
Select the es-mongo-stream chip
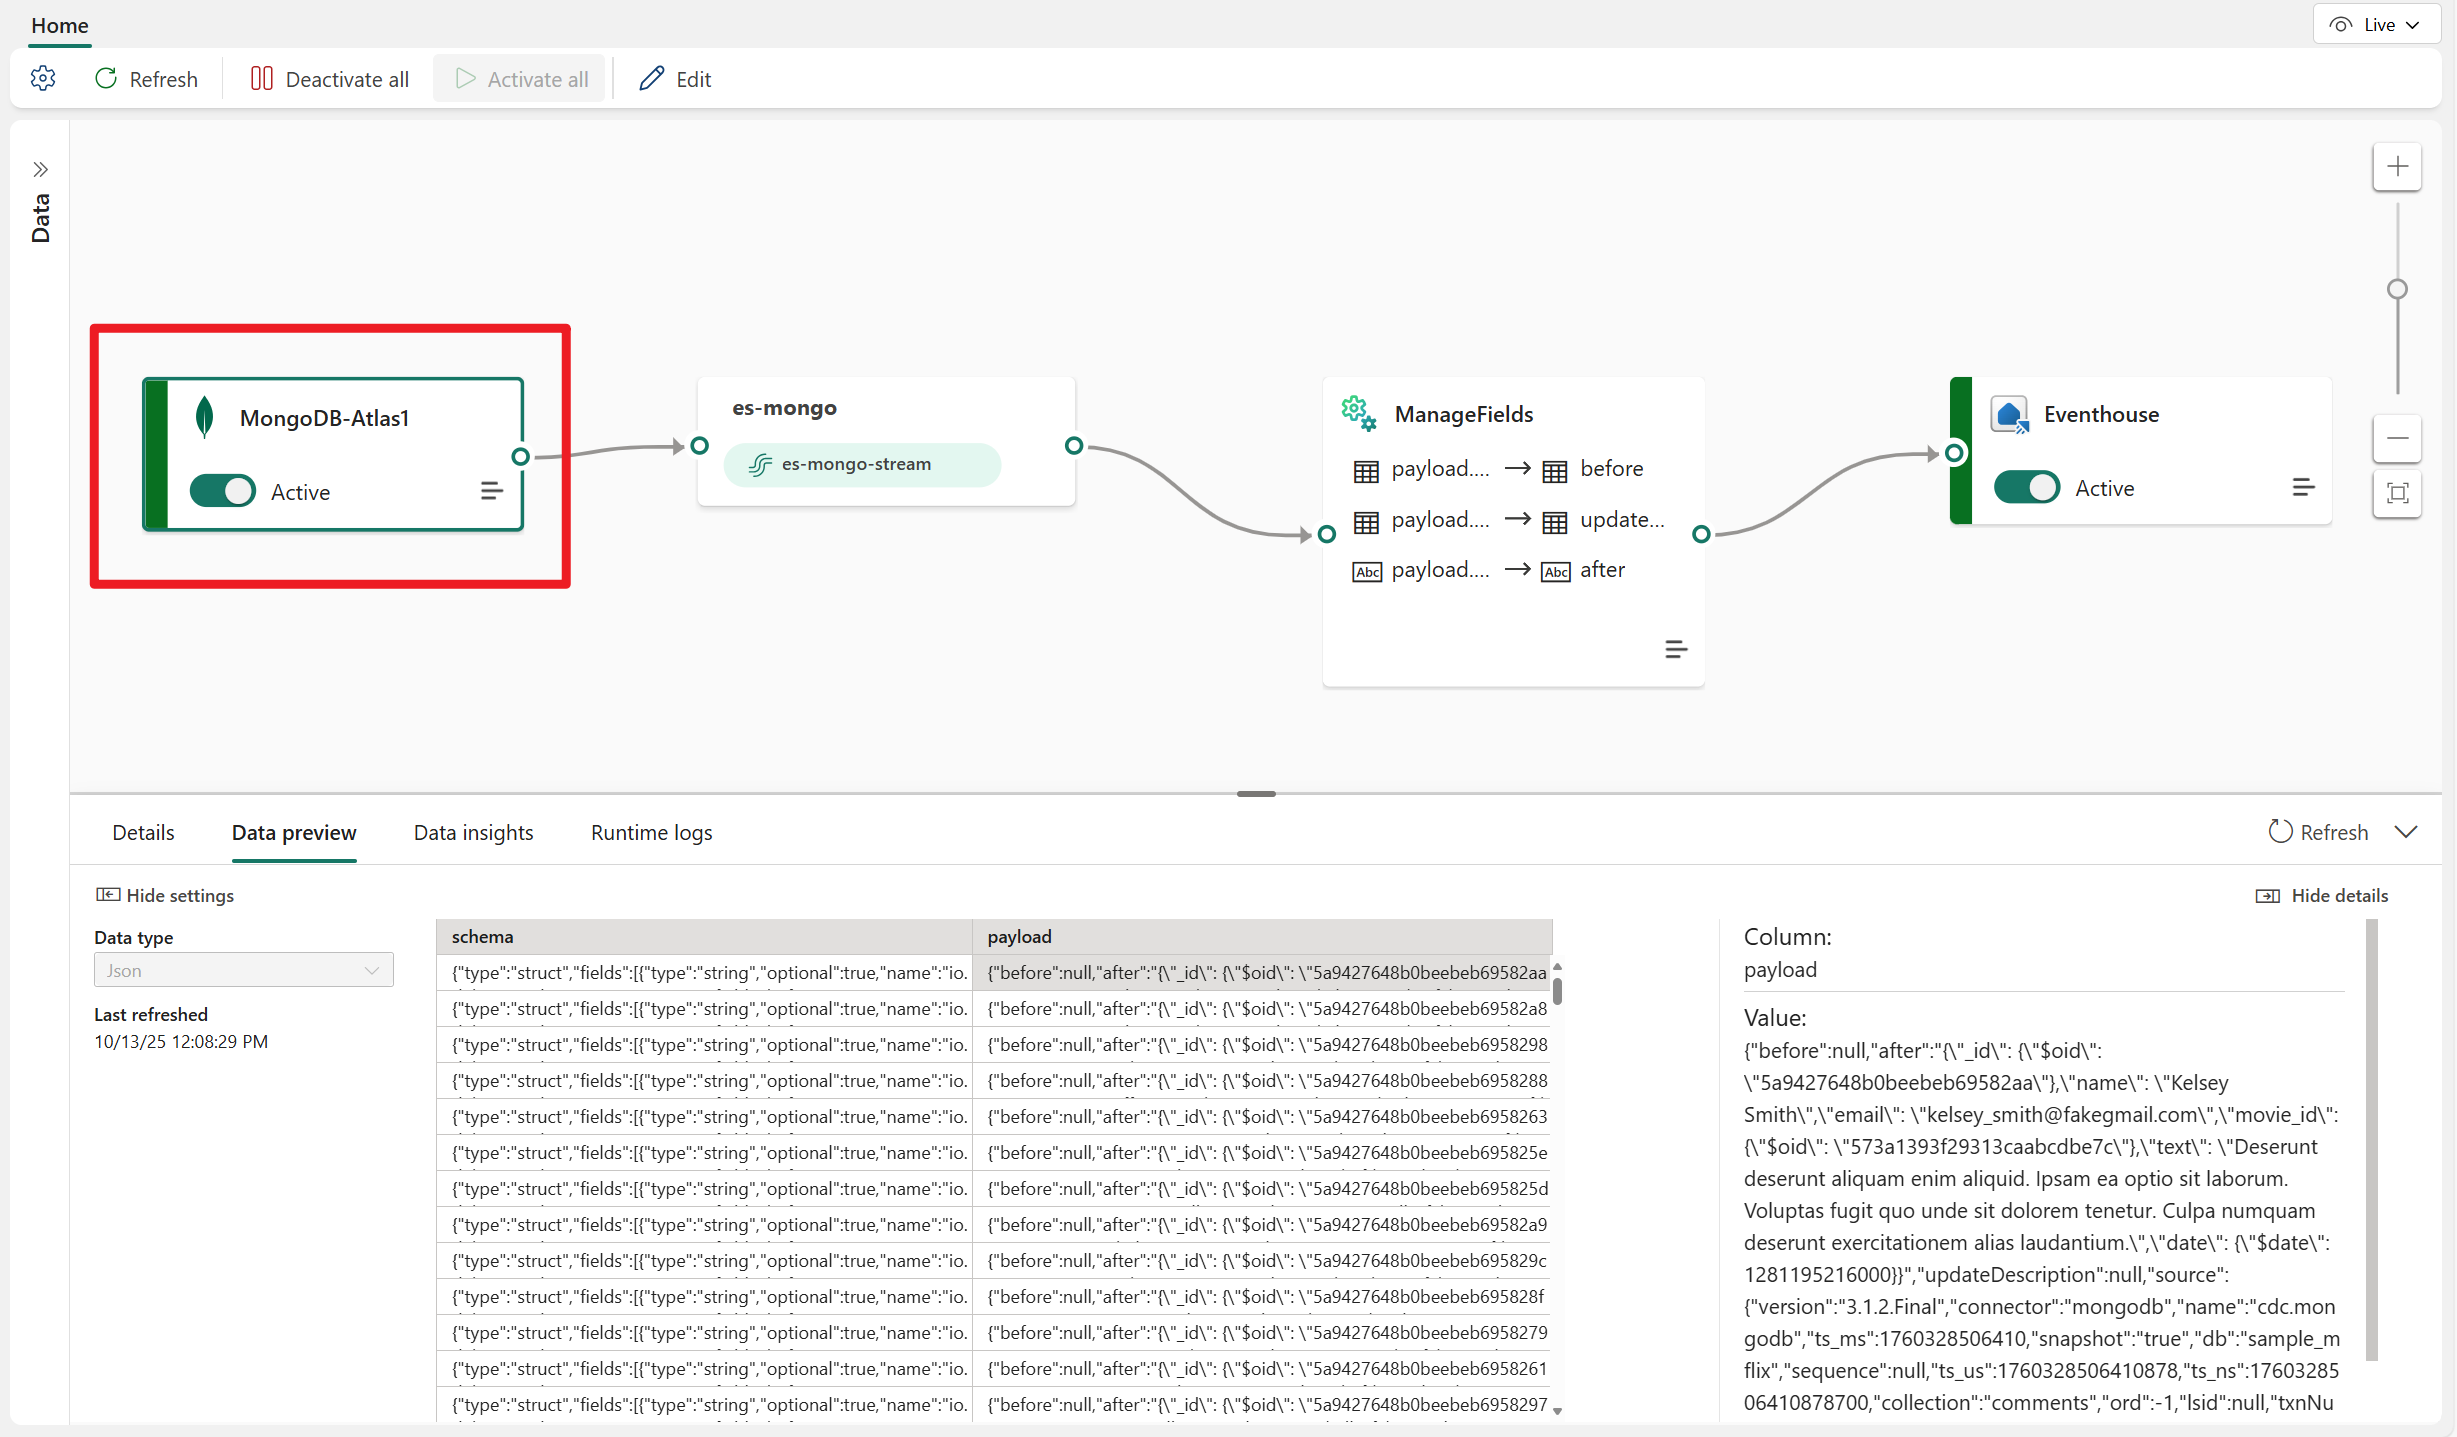click(x=861, y=465)
